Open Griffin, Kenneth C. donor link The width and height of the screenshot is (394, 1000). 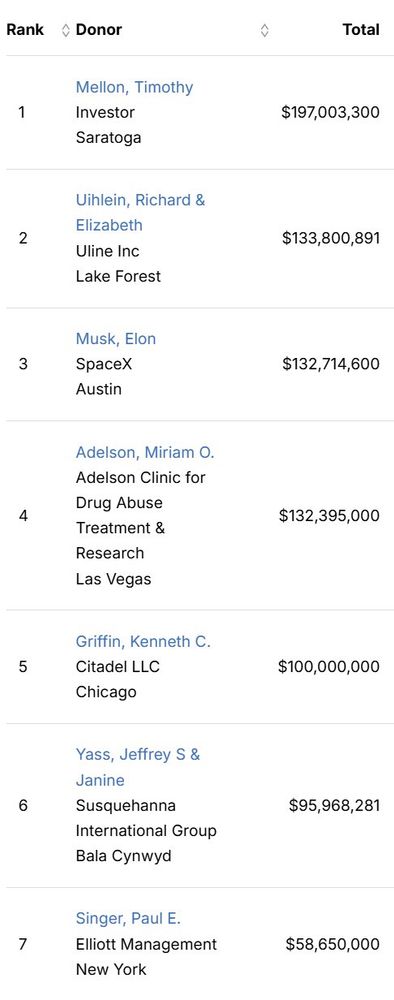143,642
